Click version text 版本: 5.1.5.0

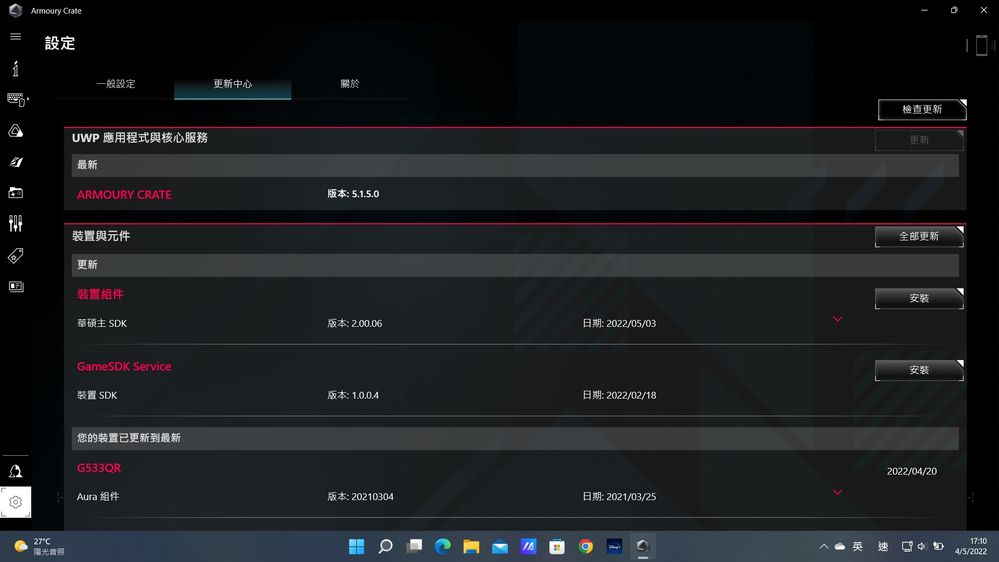click(x=353, y=194)
